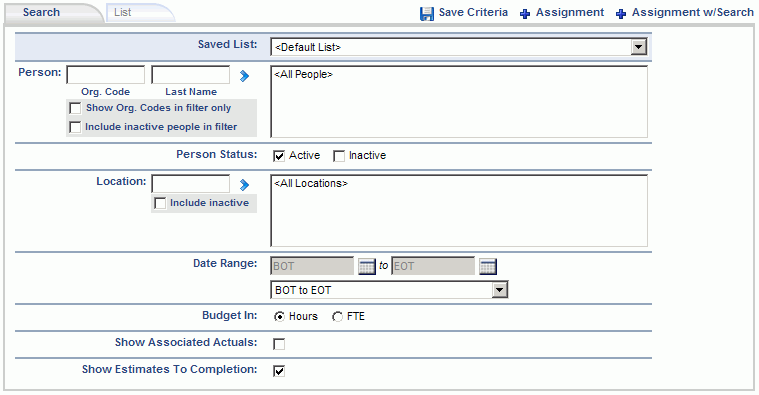Screen dimensions: 759x395
Task: Click the Save Criteria link
Action: [x=473, y=13]
